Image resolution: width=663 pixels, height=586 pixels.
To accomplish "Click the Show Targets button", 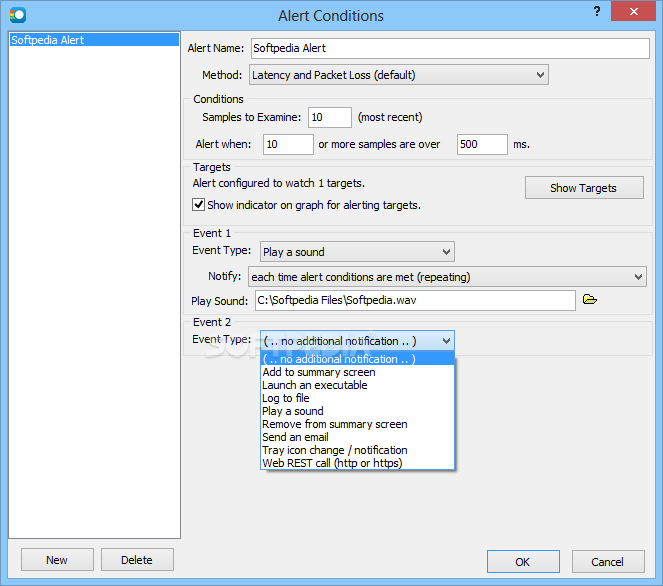I will pyautogui.click(x=584, y=188).
